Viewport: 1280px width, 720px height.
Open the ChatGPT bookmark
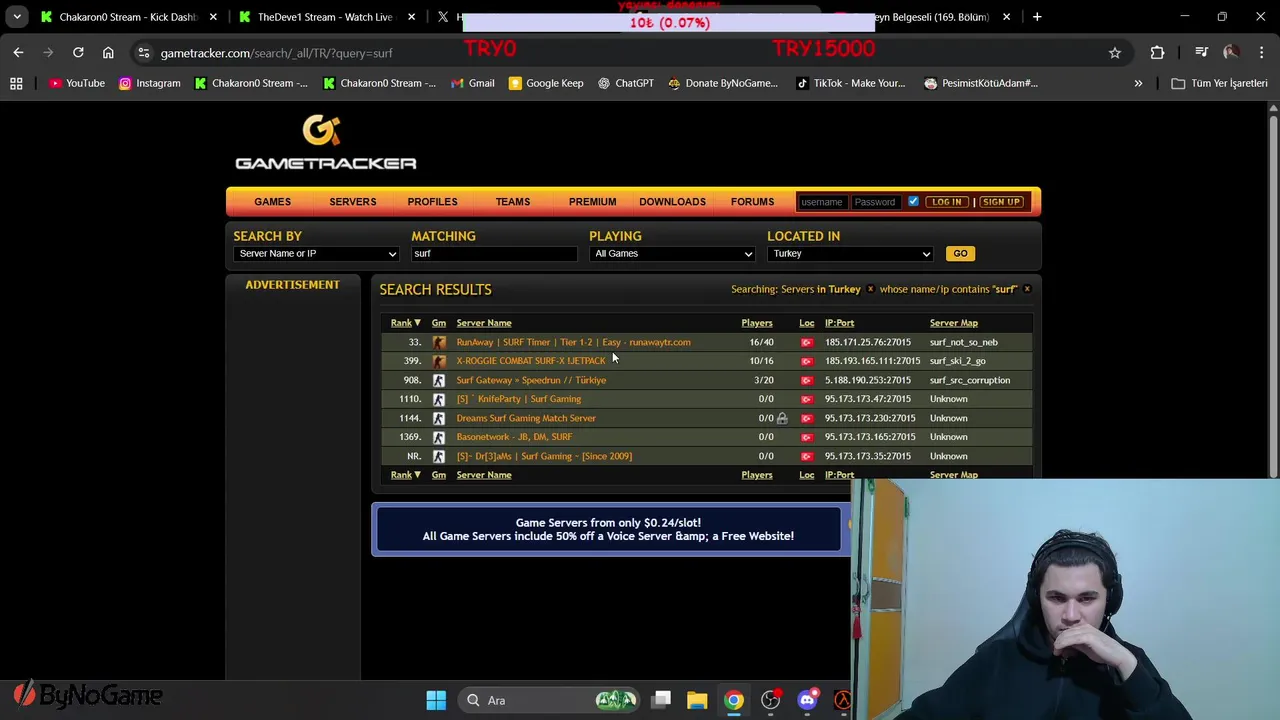click(625, 83)
